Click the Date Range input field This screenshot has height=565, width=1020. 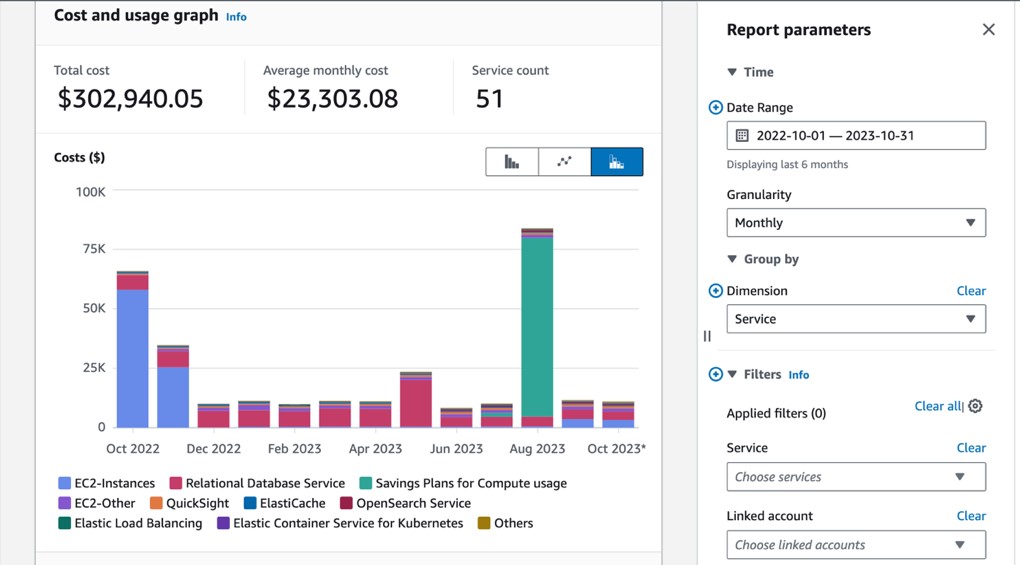(856, 136)
